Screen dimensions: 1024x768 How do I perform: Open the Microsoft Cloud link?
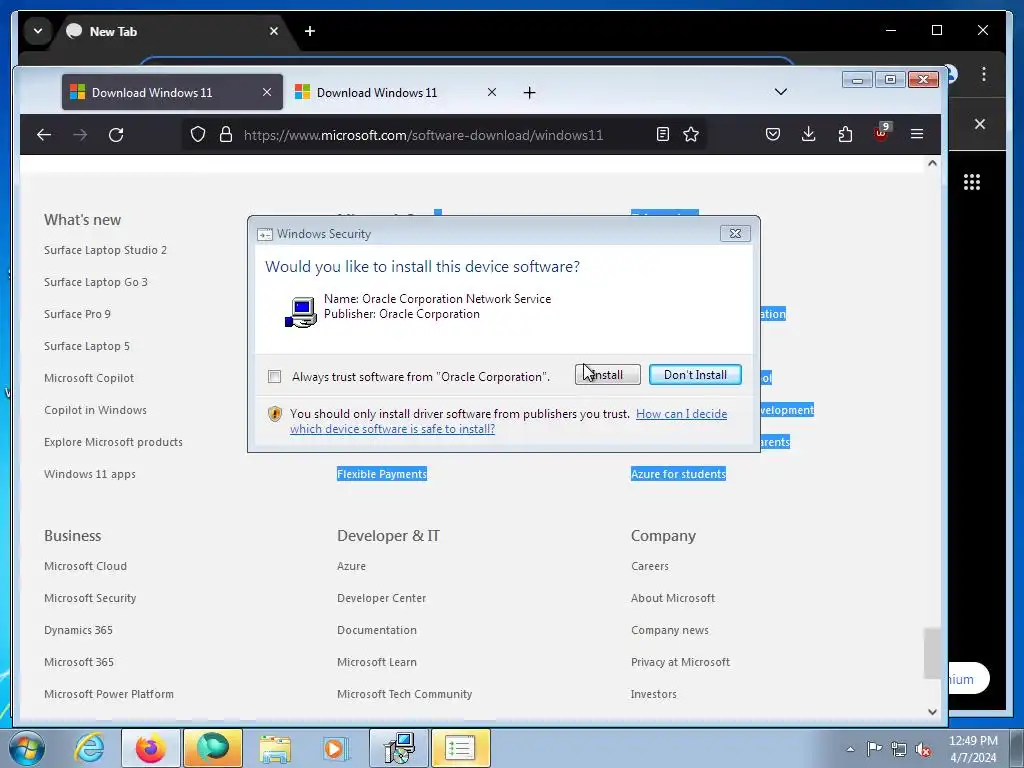tap(86, 566)
